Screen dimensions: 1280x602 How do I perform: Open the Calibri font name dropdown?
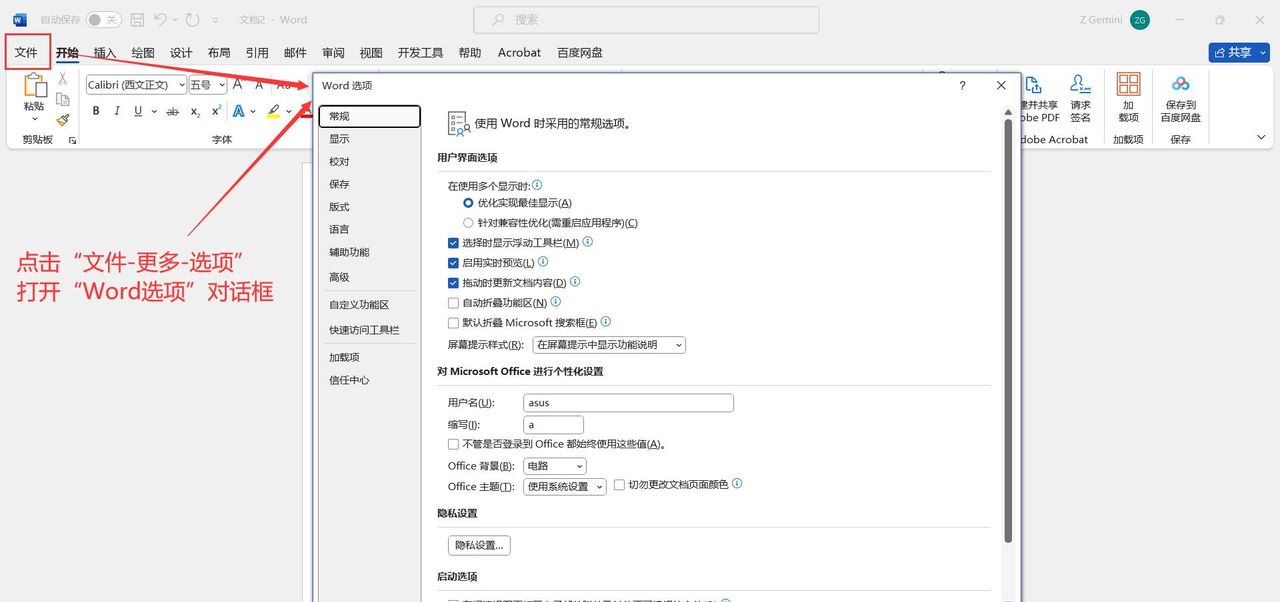point(181,85)
